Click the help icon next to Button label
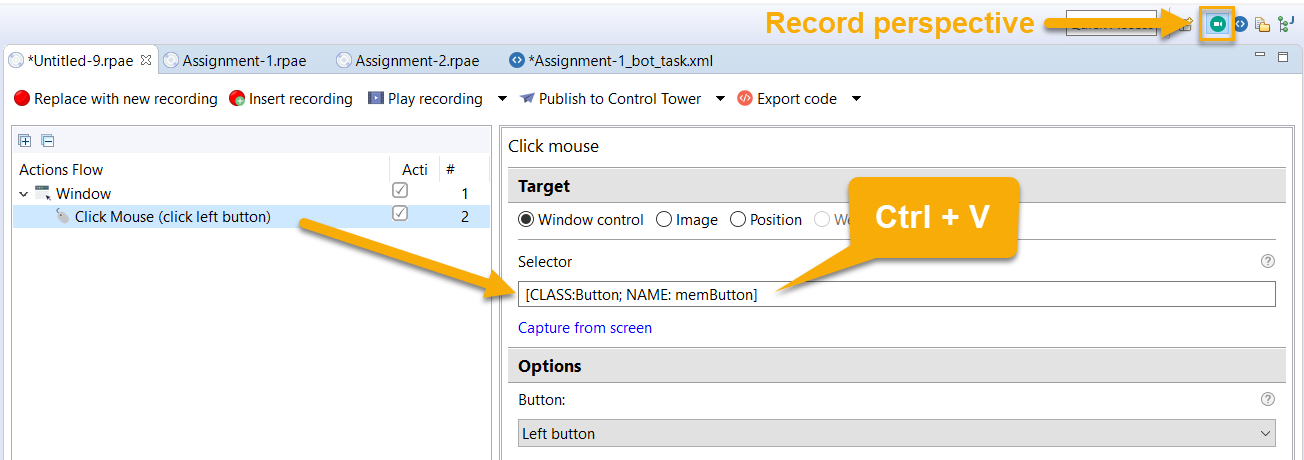Screen dimensions: 1304x460 click(1268, 399)
